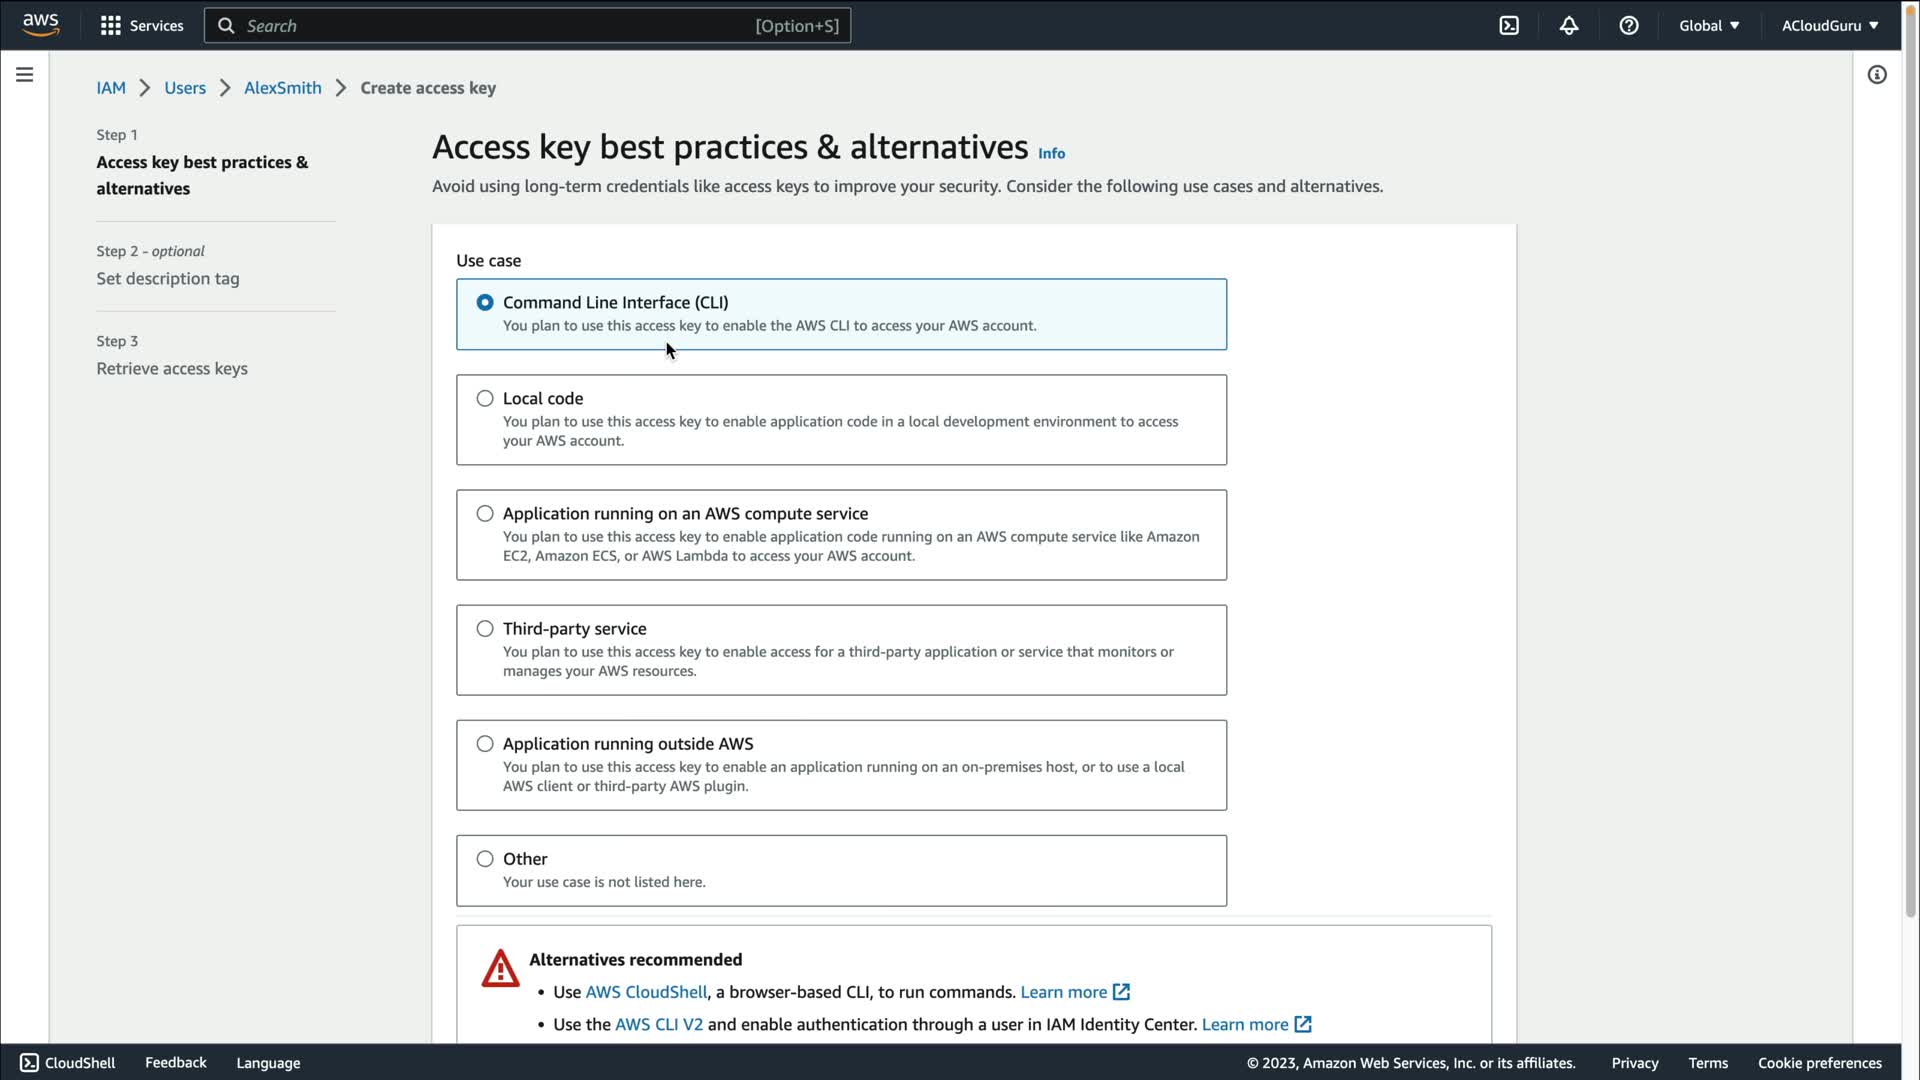Navigate to AlexSmith breadcrumb

[283, 88]
